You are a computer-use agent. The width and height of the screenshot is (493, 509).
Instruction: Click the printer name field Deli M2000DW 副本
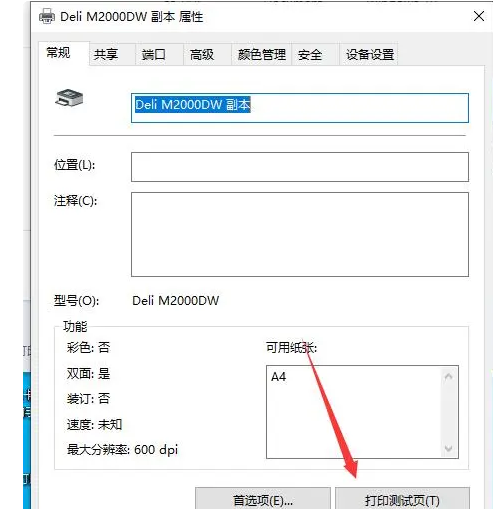coord(300,108)
